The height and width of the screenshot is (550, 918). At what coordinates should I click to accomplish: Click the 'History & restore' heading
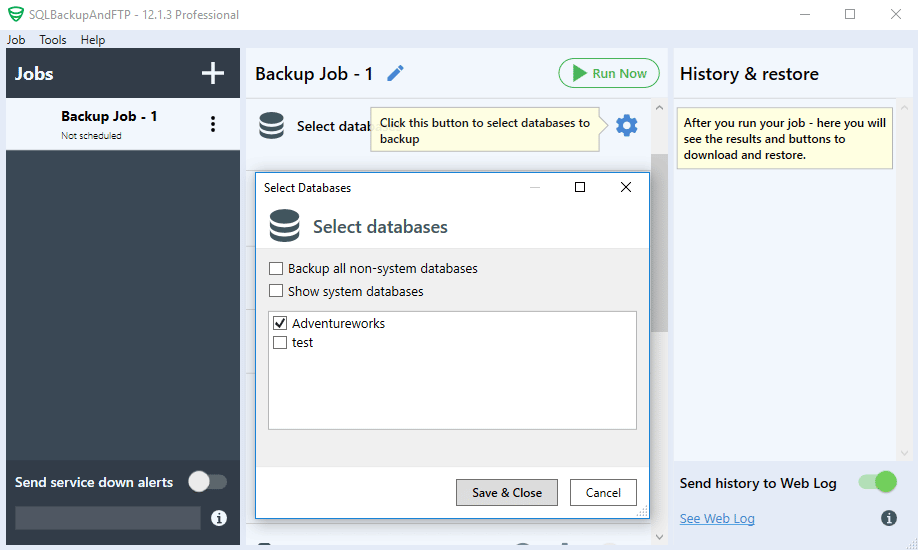pos(749,74)
